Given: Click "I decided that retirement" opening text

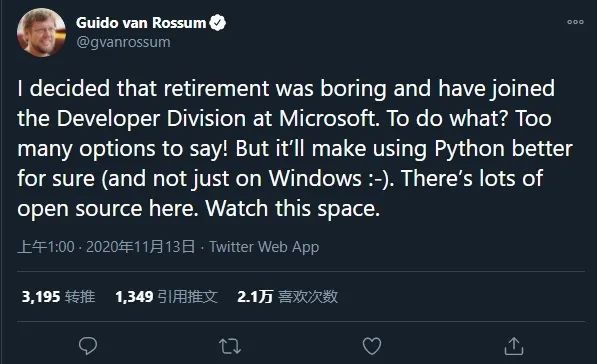Looking at the screenshot, I should pos(144,88).
